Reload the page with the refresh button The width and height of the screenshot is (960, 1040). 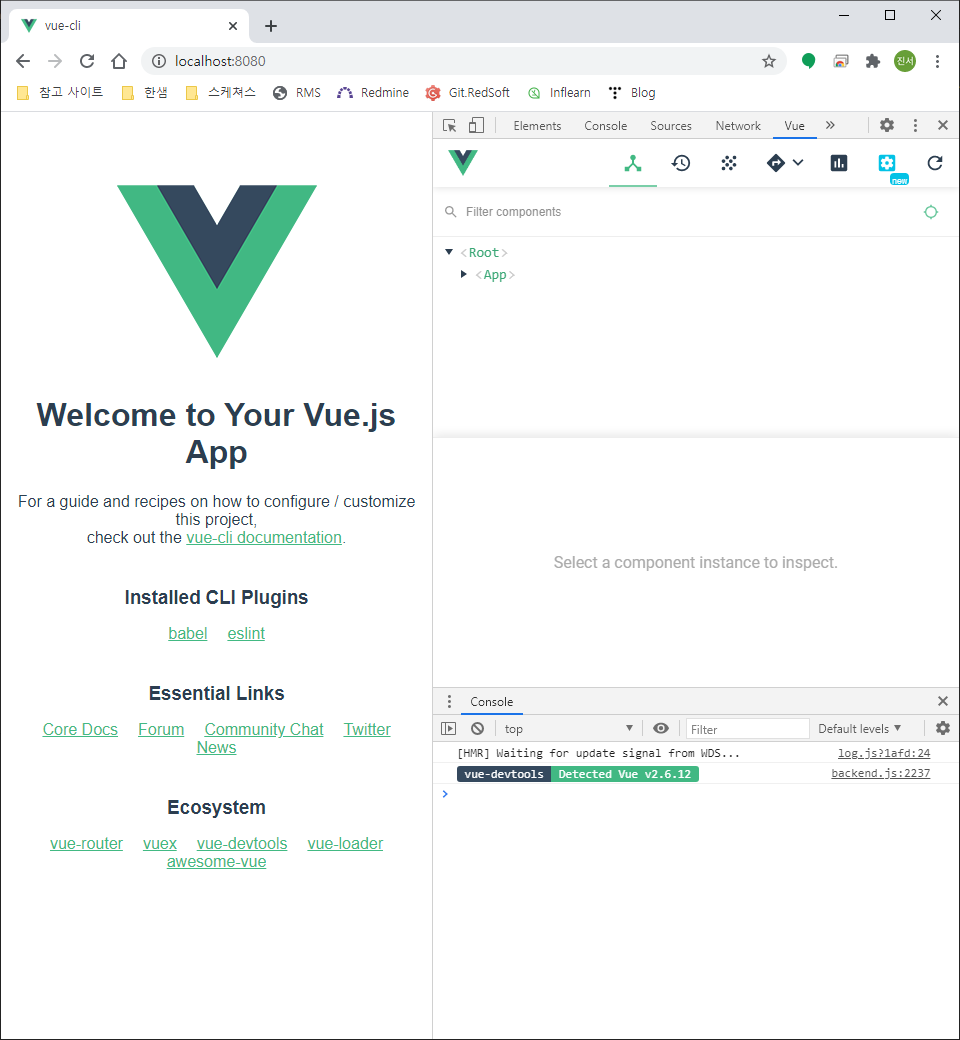[x=87, y=61]
